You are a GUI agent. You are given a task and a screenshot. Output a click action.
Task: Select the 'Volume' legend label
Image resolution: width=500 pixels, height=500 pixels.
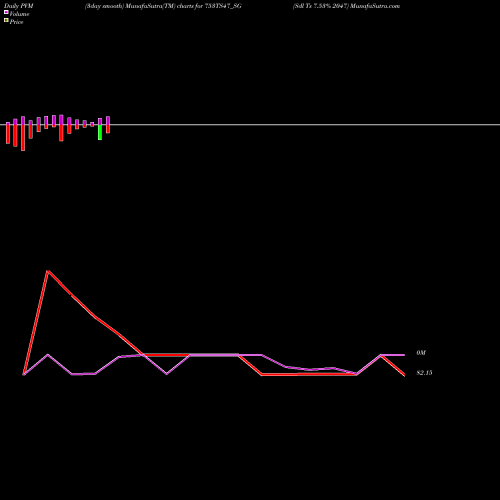click(19, 14)
